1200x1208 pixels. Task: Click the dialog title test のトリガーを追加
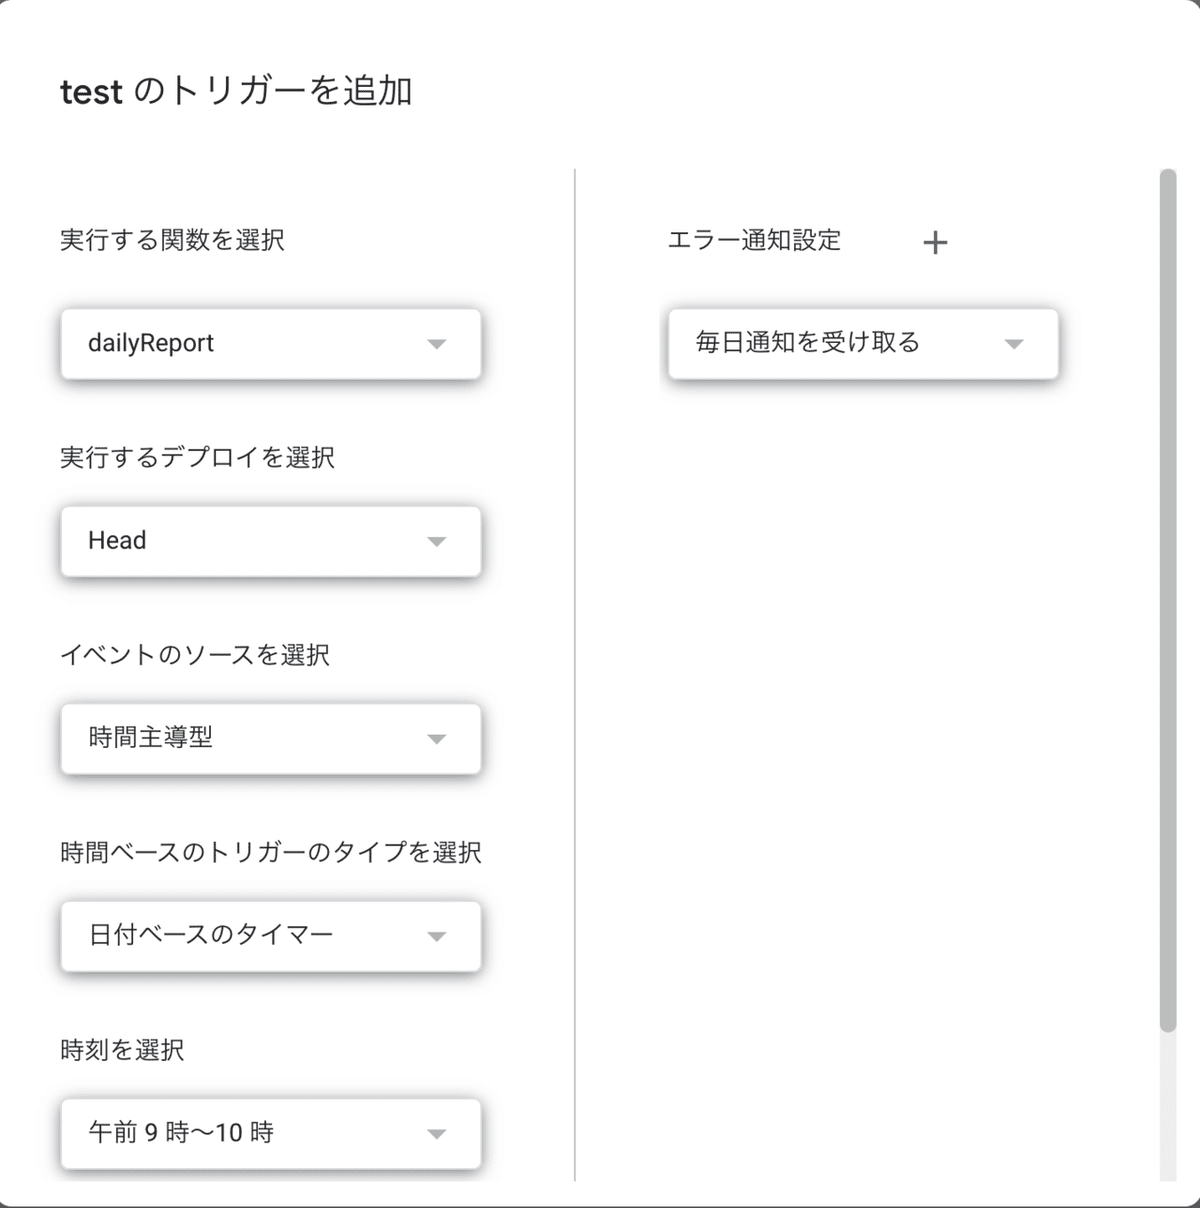pyautogui.click(x=238, y=91)
